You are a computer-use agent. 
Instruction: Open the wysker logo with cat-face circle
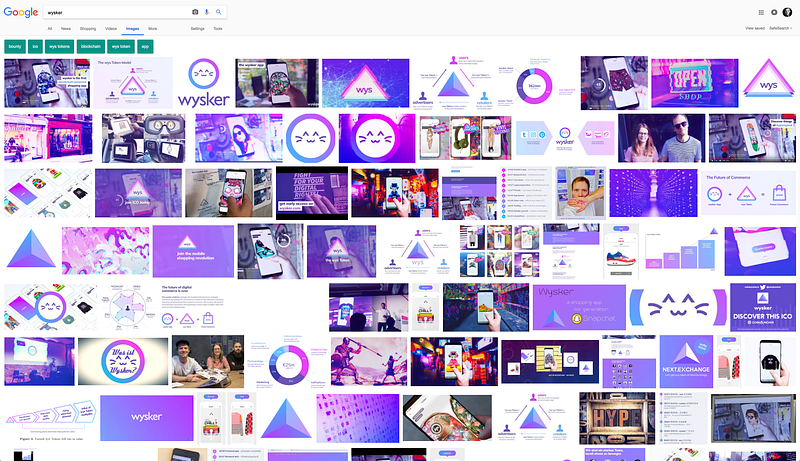click(204, 83)
